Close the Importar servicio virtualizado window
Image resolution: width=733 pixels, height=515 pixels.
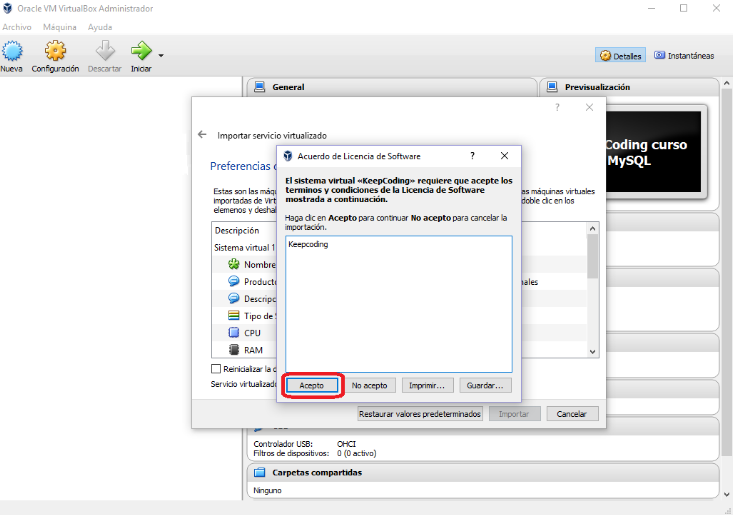tap(589, 107)
